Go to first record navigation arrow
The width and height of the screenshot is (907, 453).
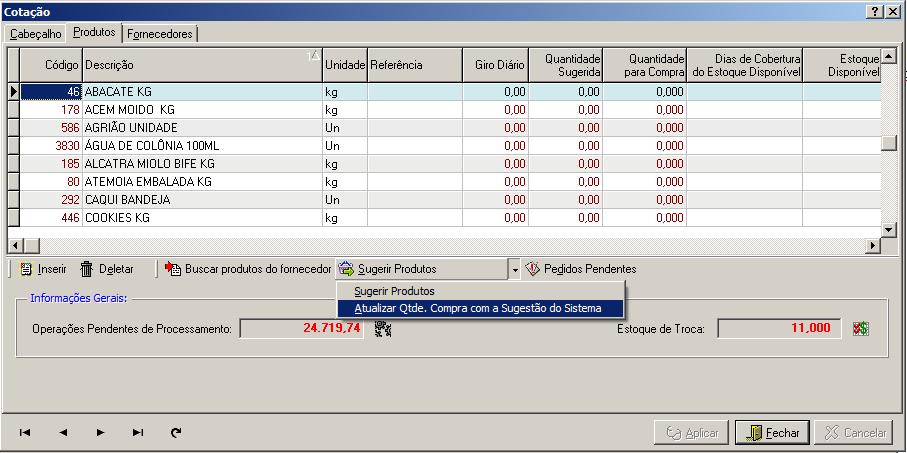tap(25, 432)
